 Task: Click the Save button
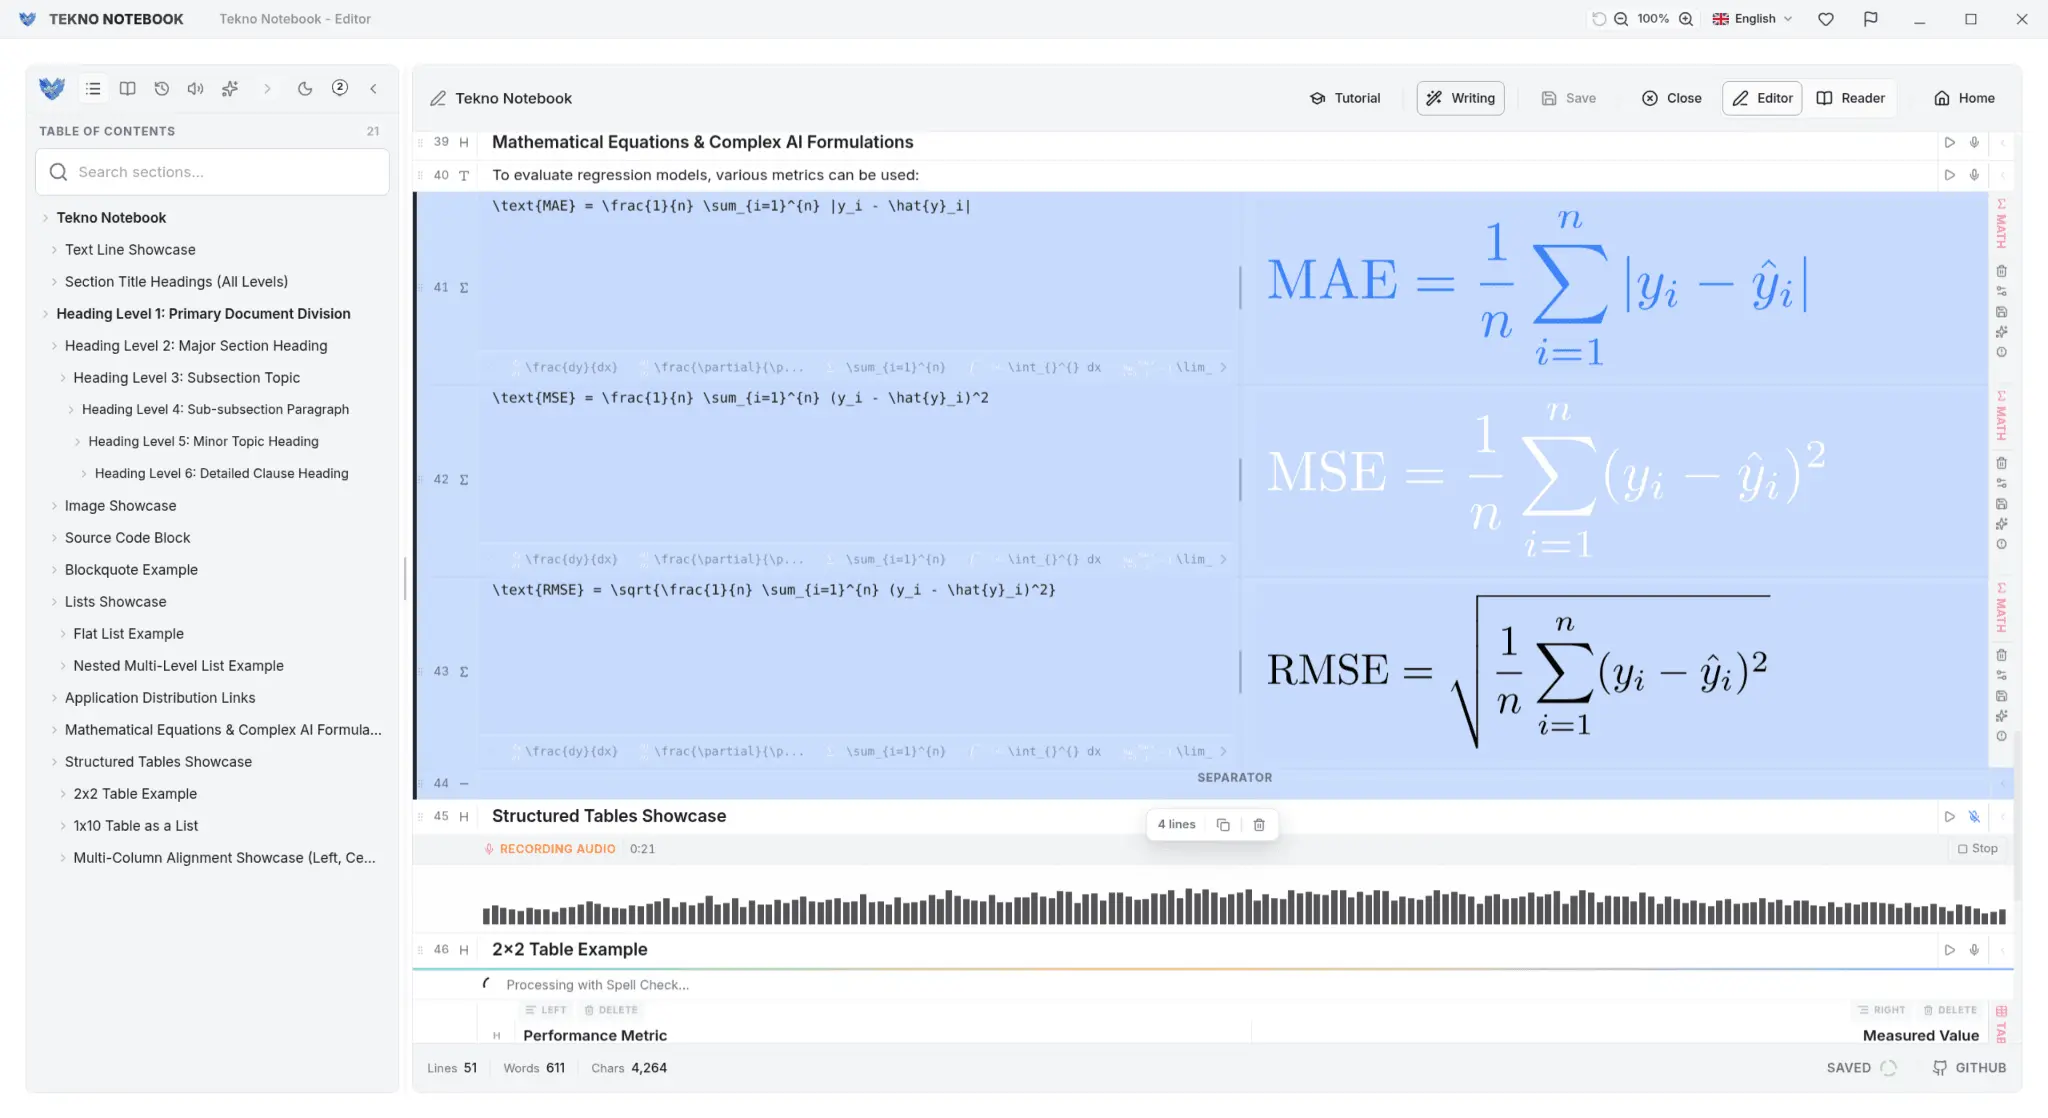coord(1568,98)
